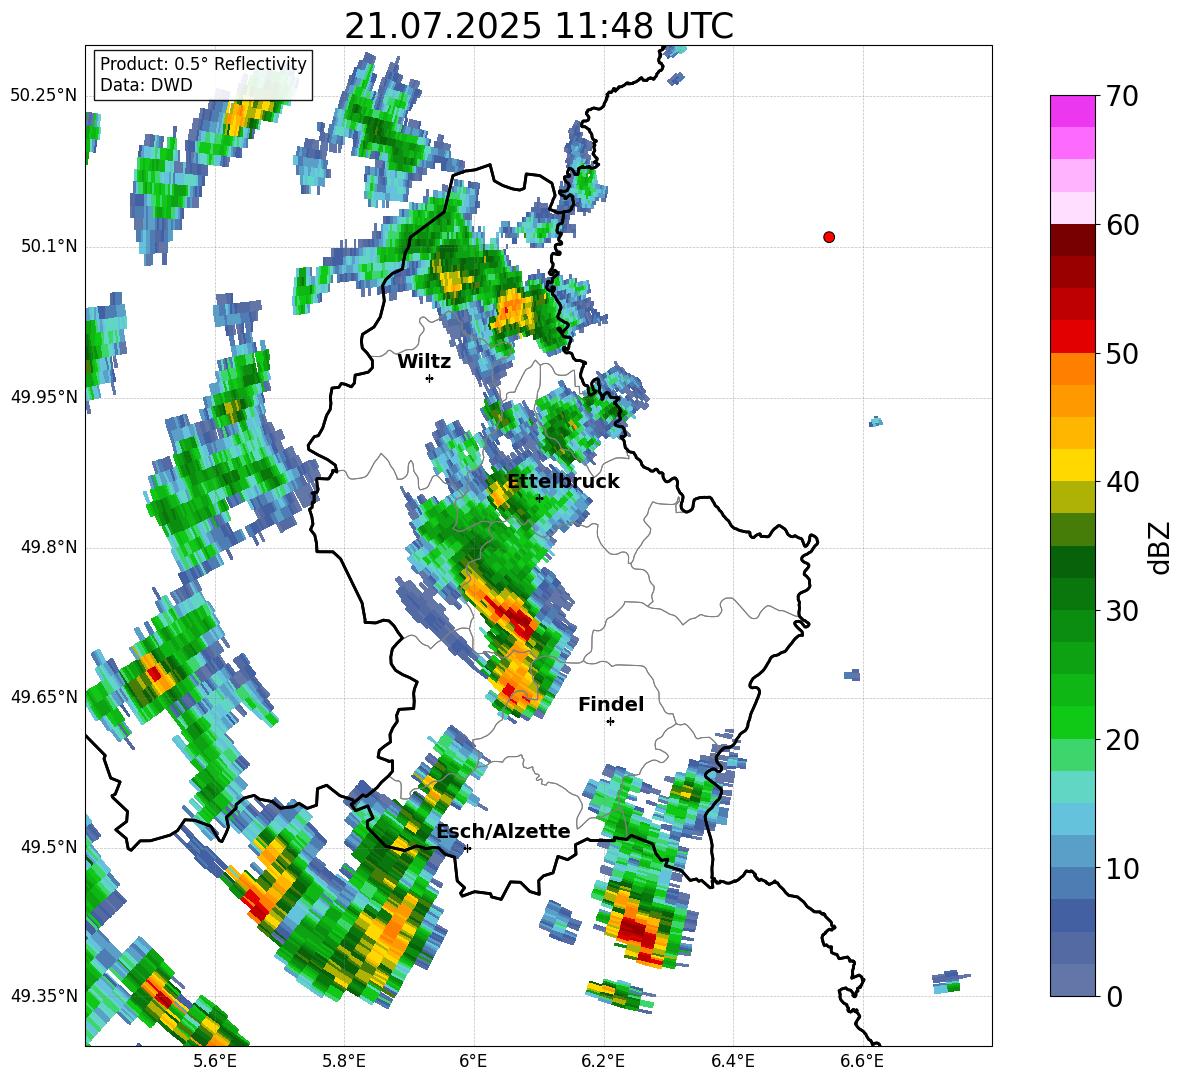Image resolution: width=1184 pixels, height=1081 pixels.
Task: Click the 'Product: 0.5° Reflectivity' text
Action: 203,64
